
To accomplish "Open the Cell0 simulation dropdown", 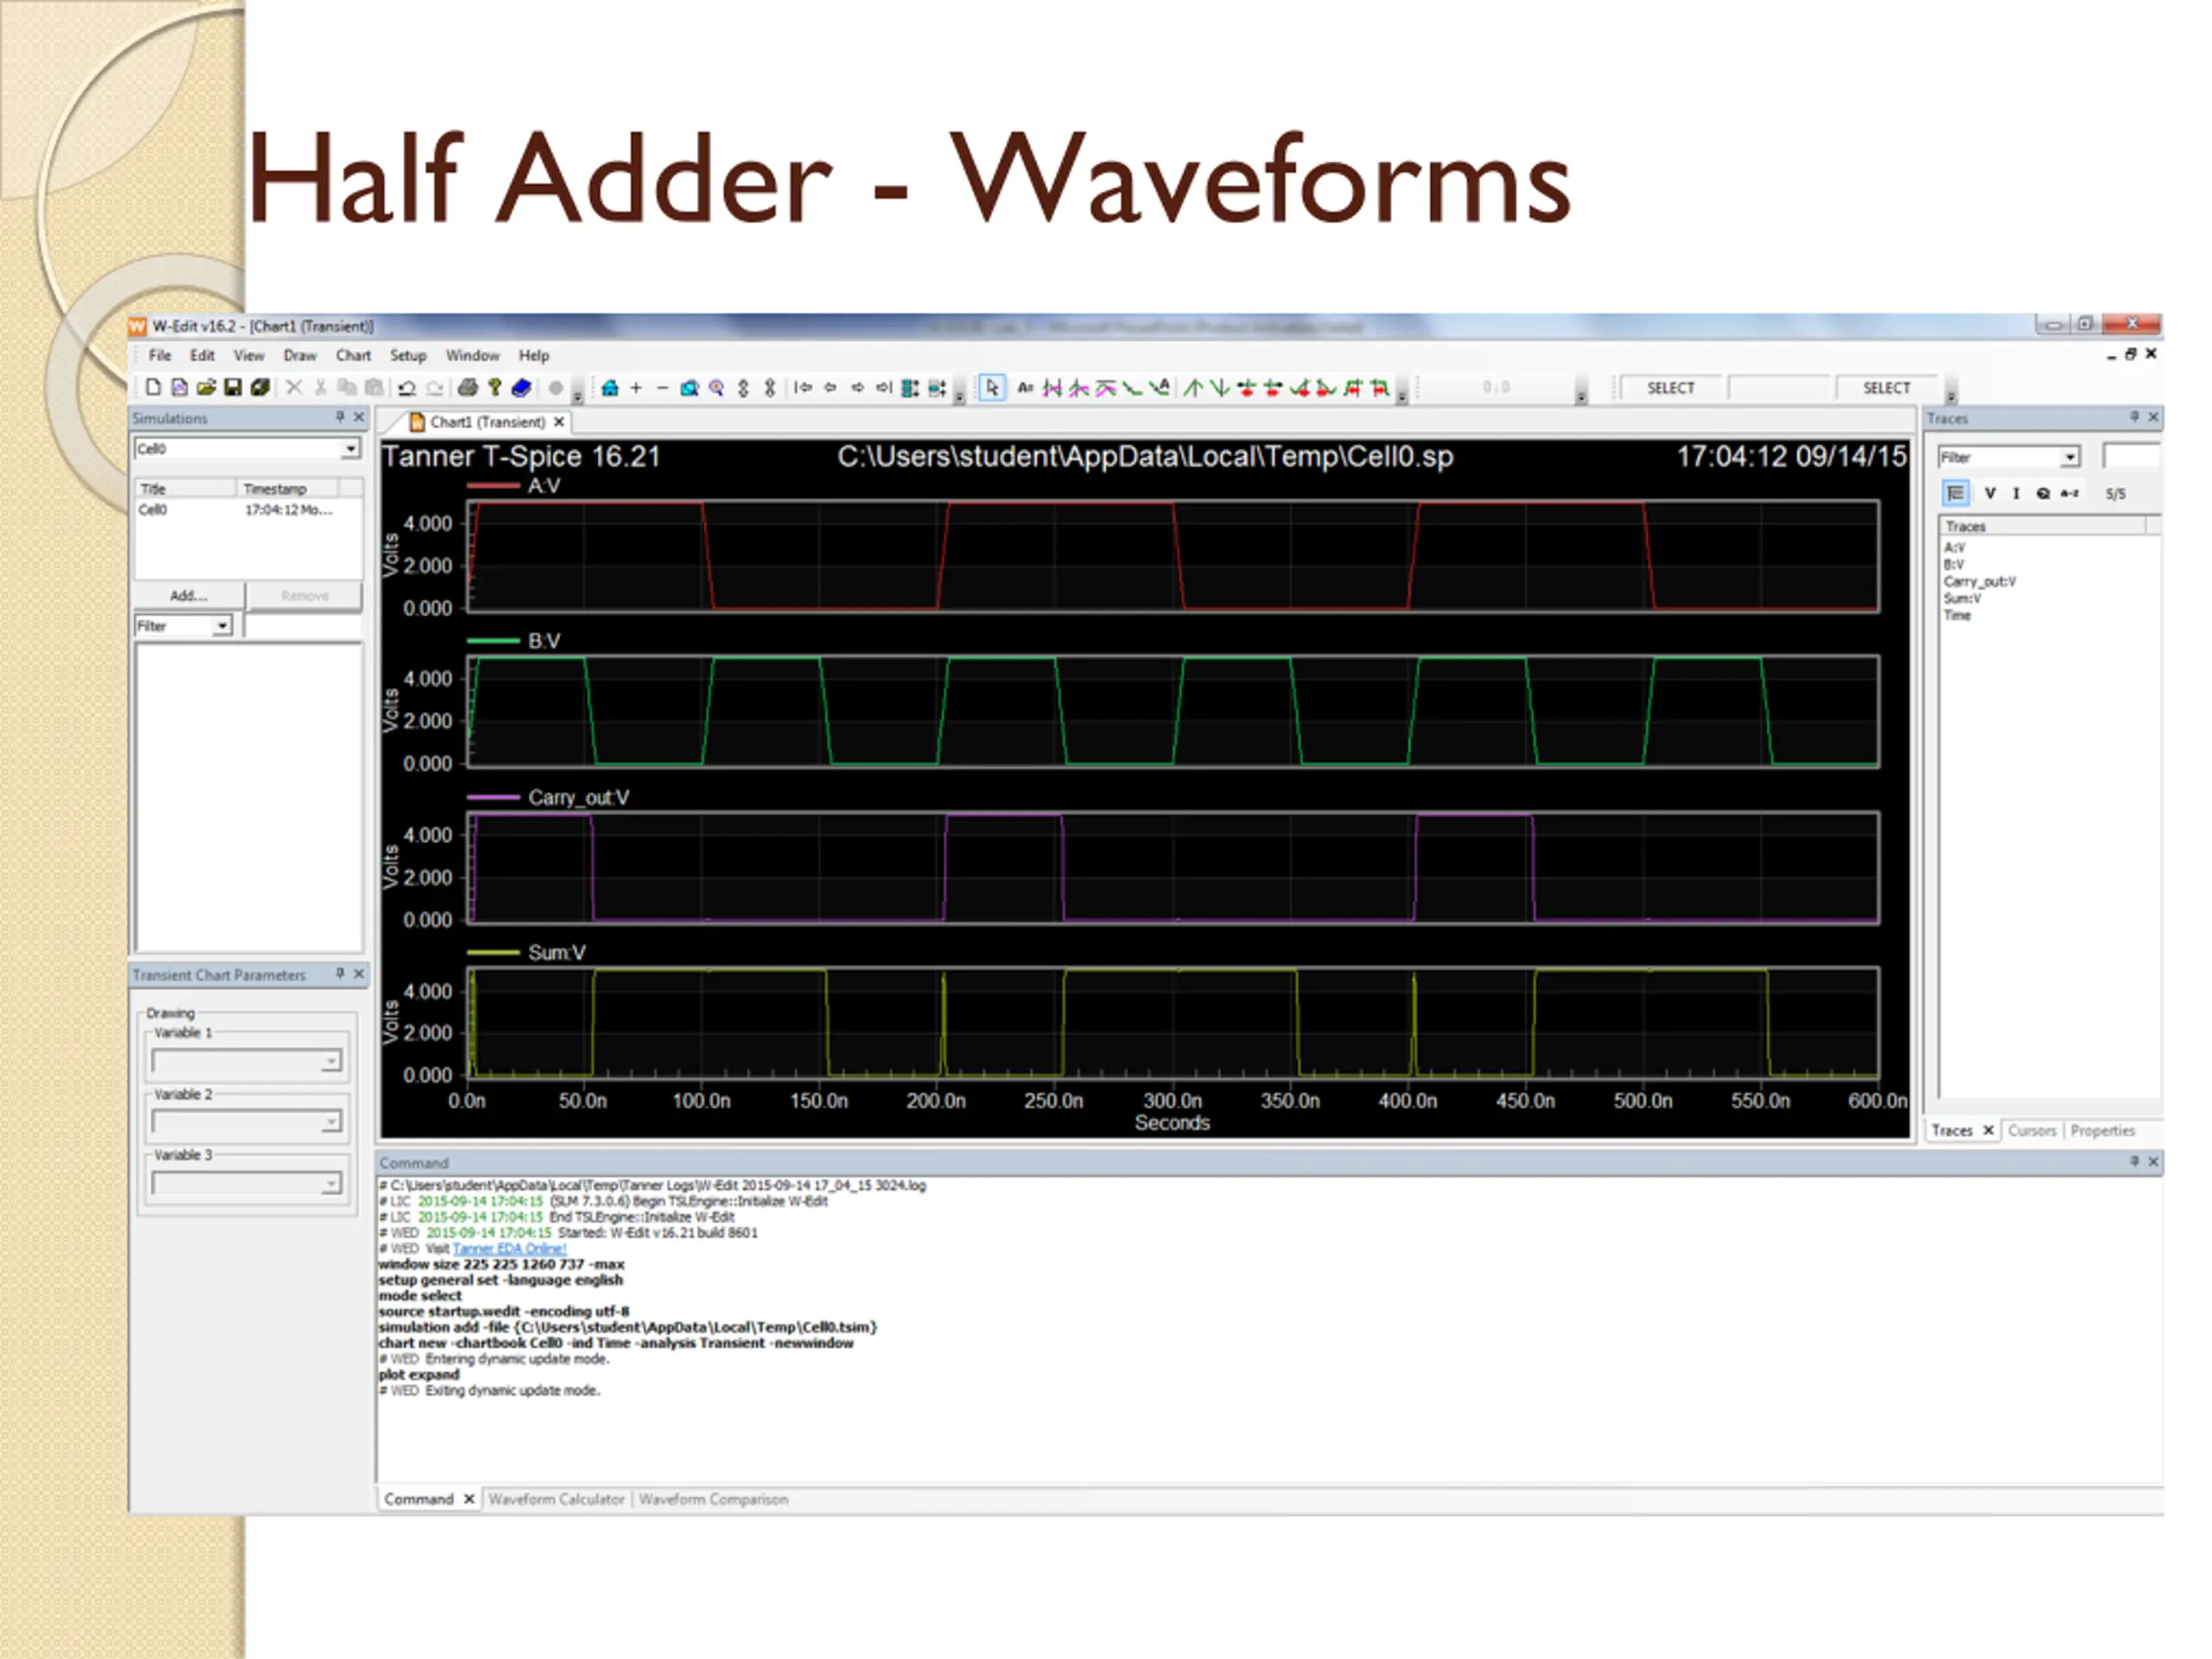I will (350, 449).
